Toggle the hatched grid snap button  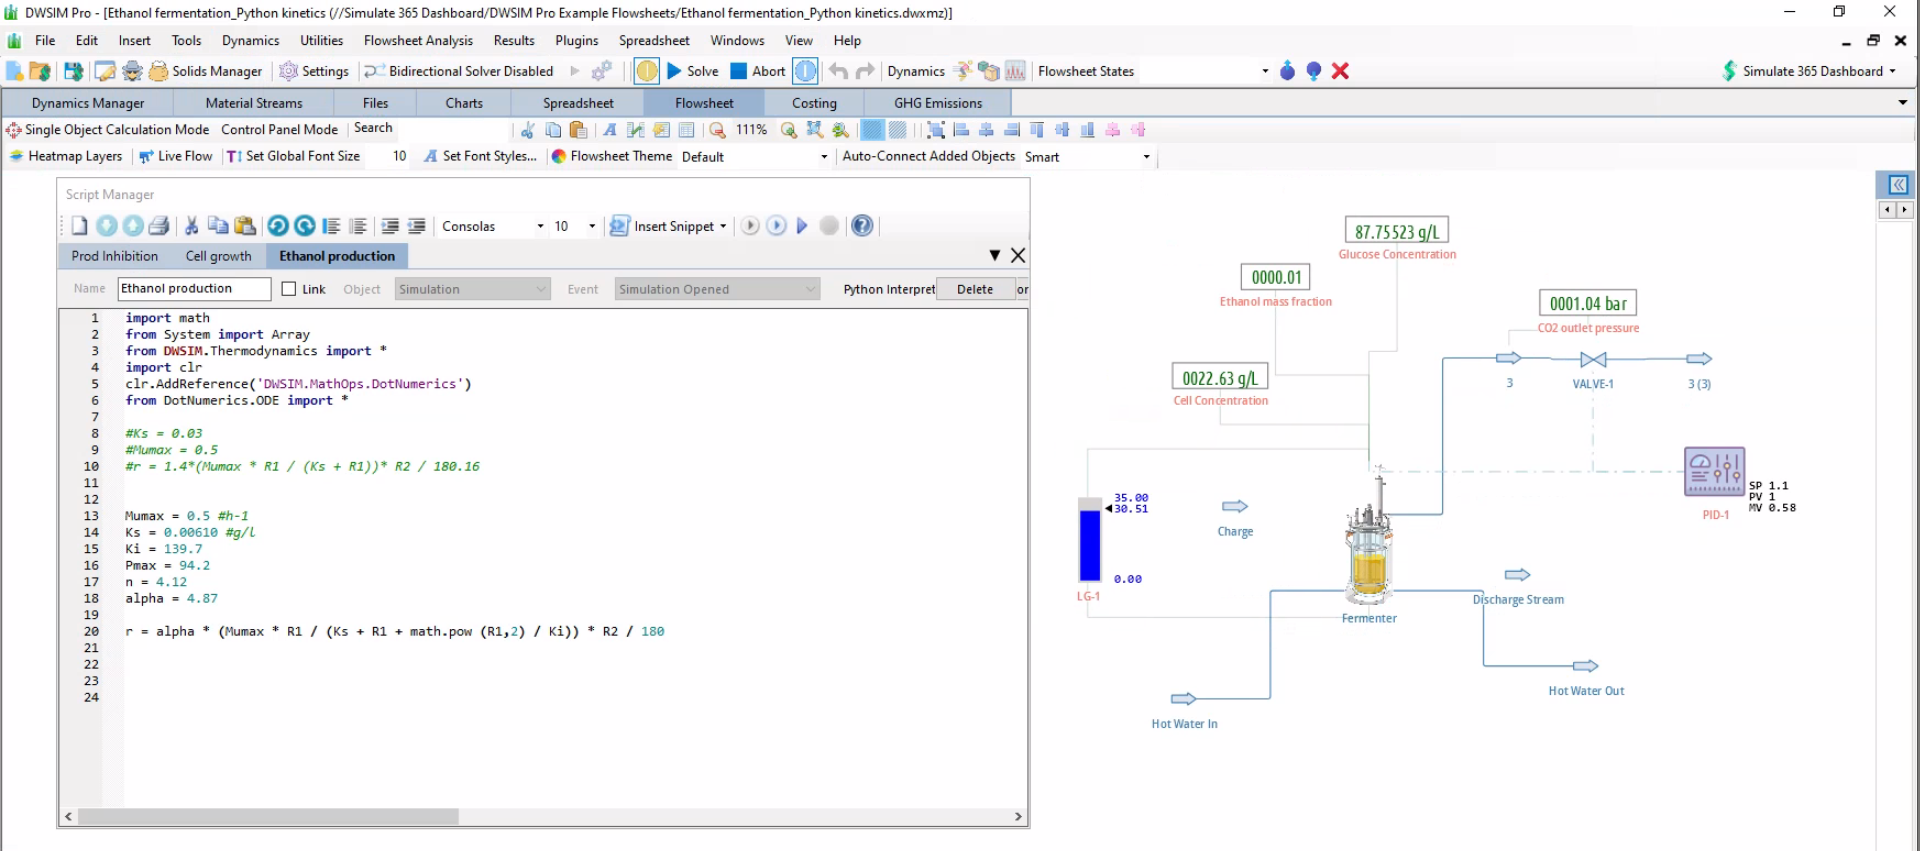898,130
